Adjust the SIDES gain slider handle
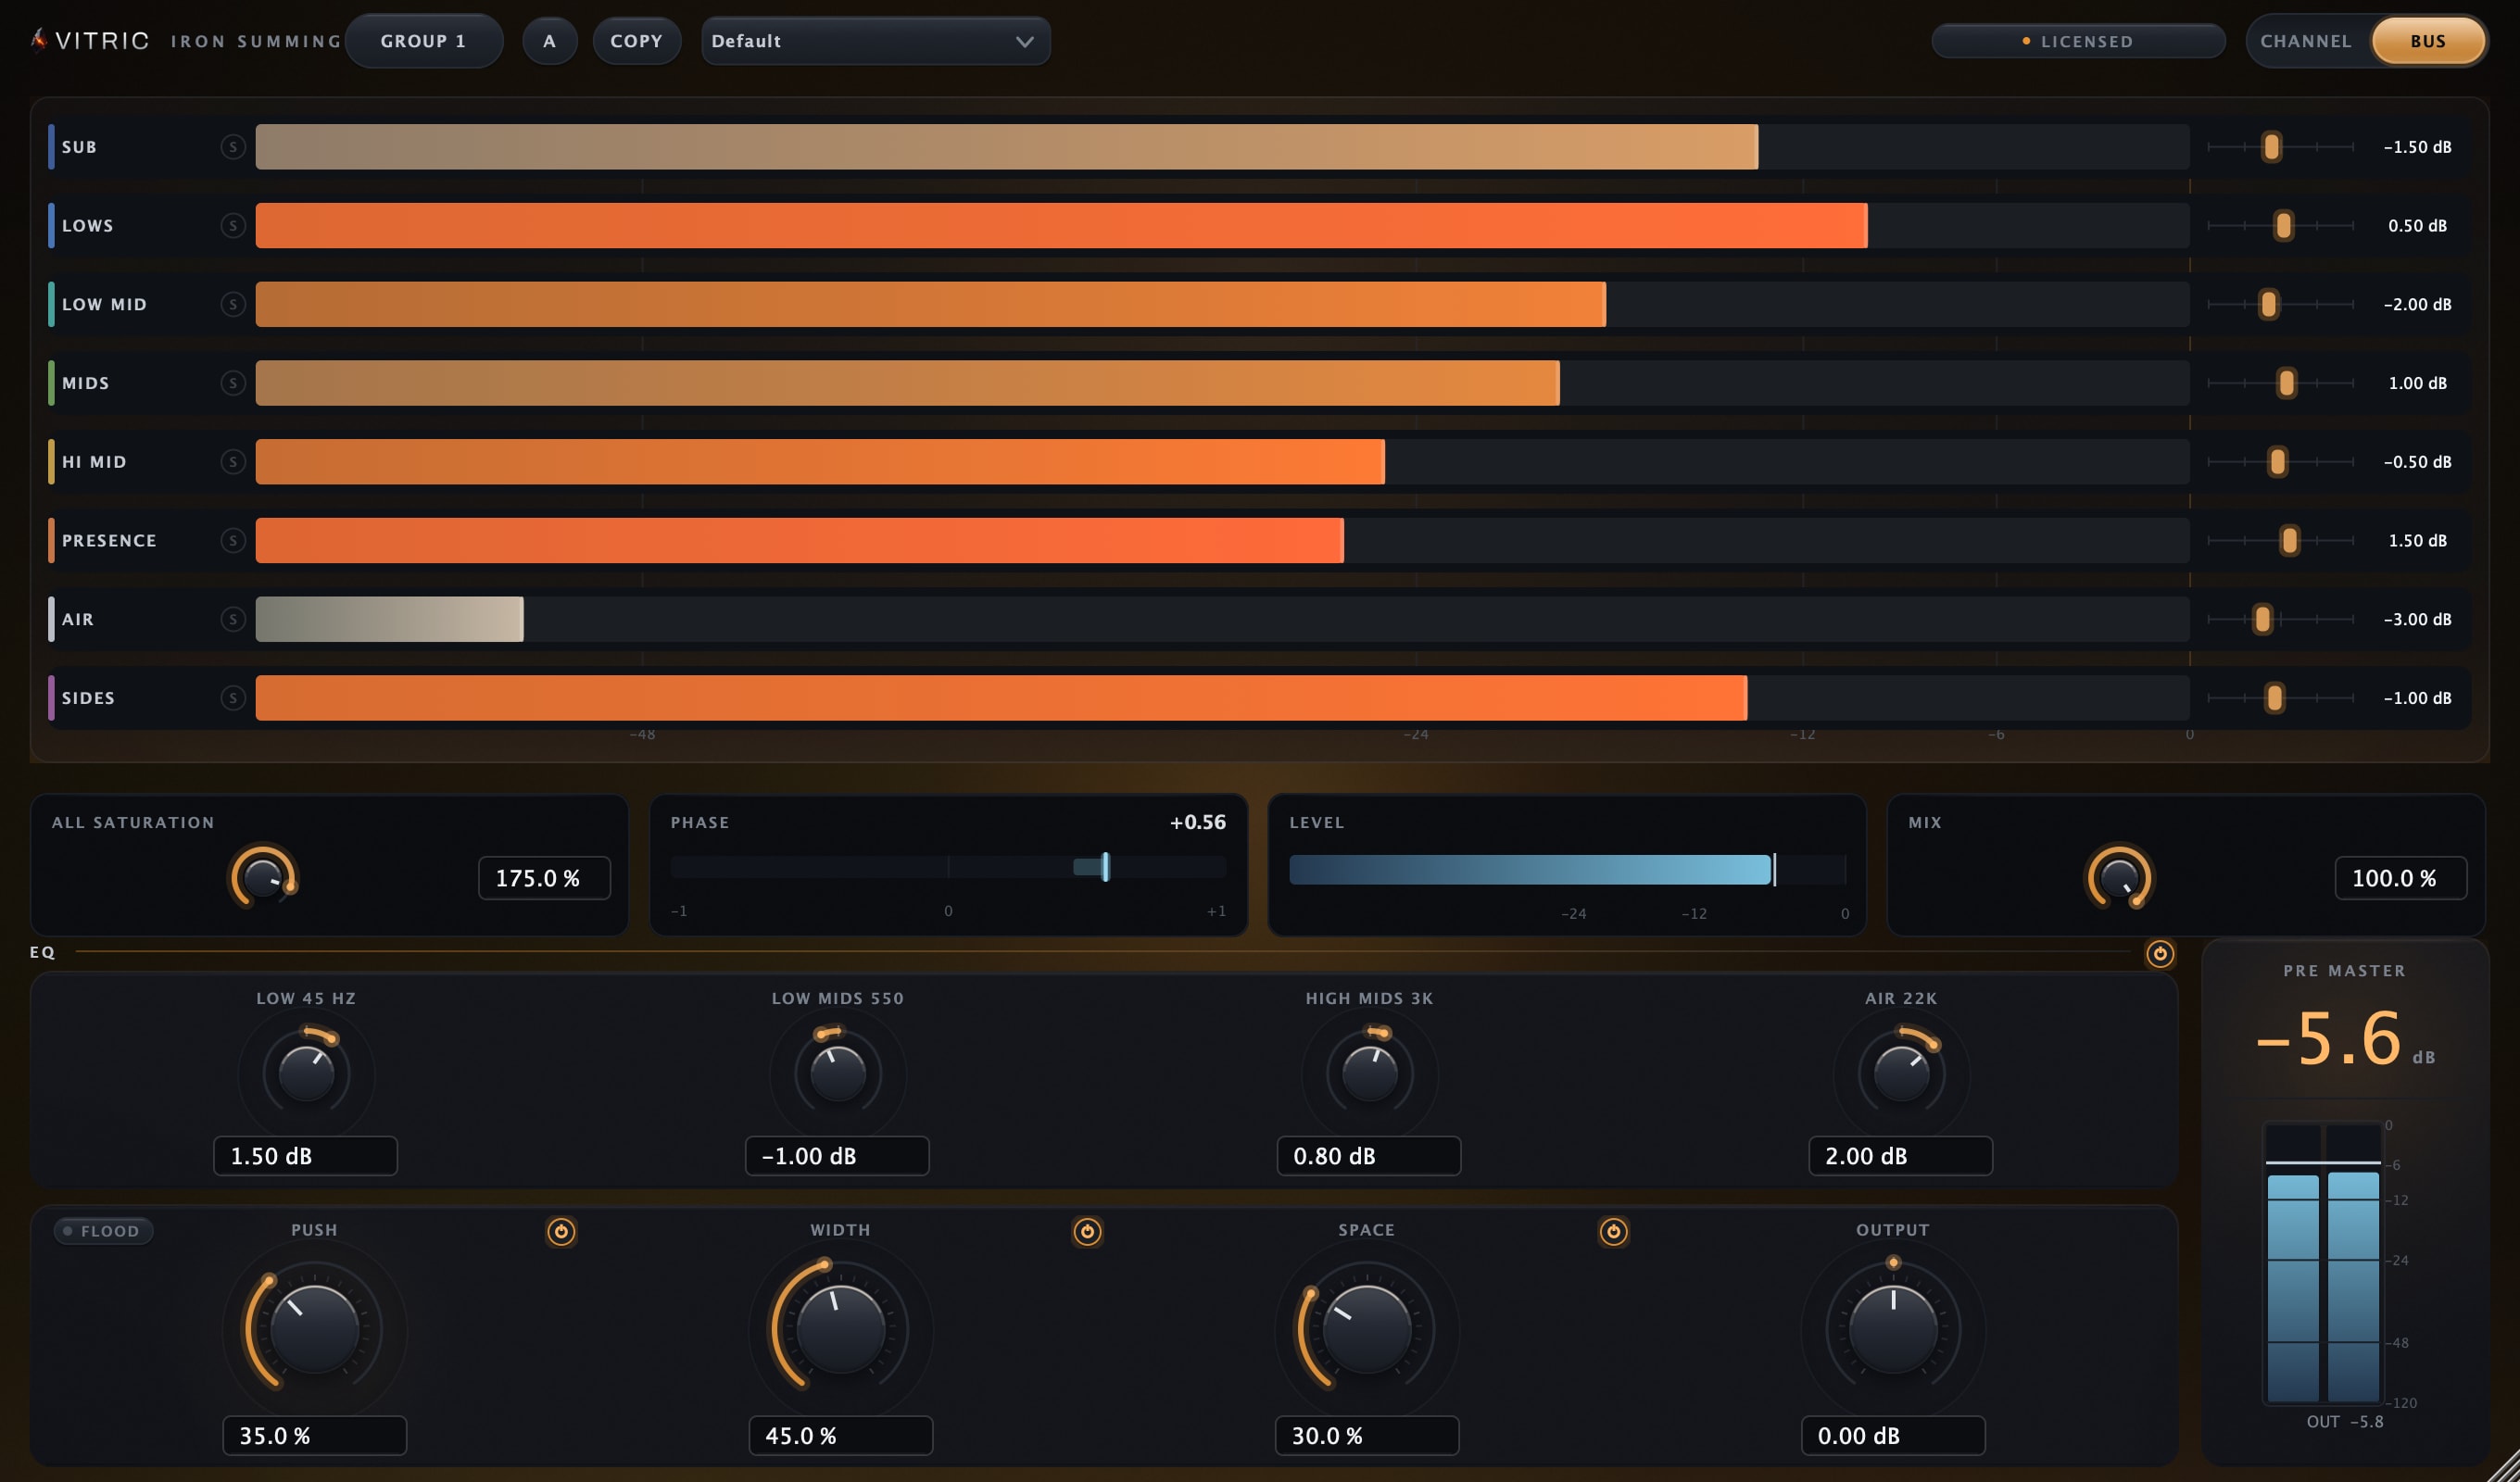This screenshot has width=2520, height=1482. click(2275, 698)
